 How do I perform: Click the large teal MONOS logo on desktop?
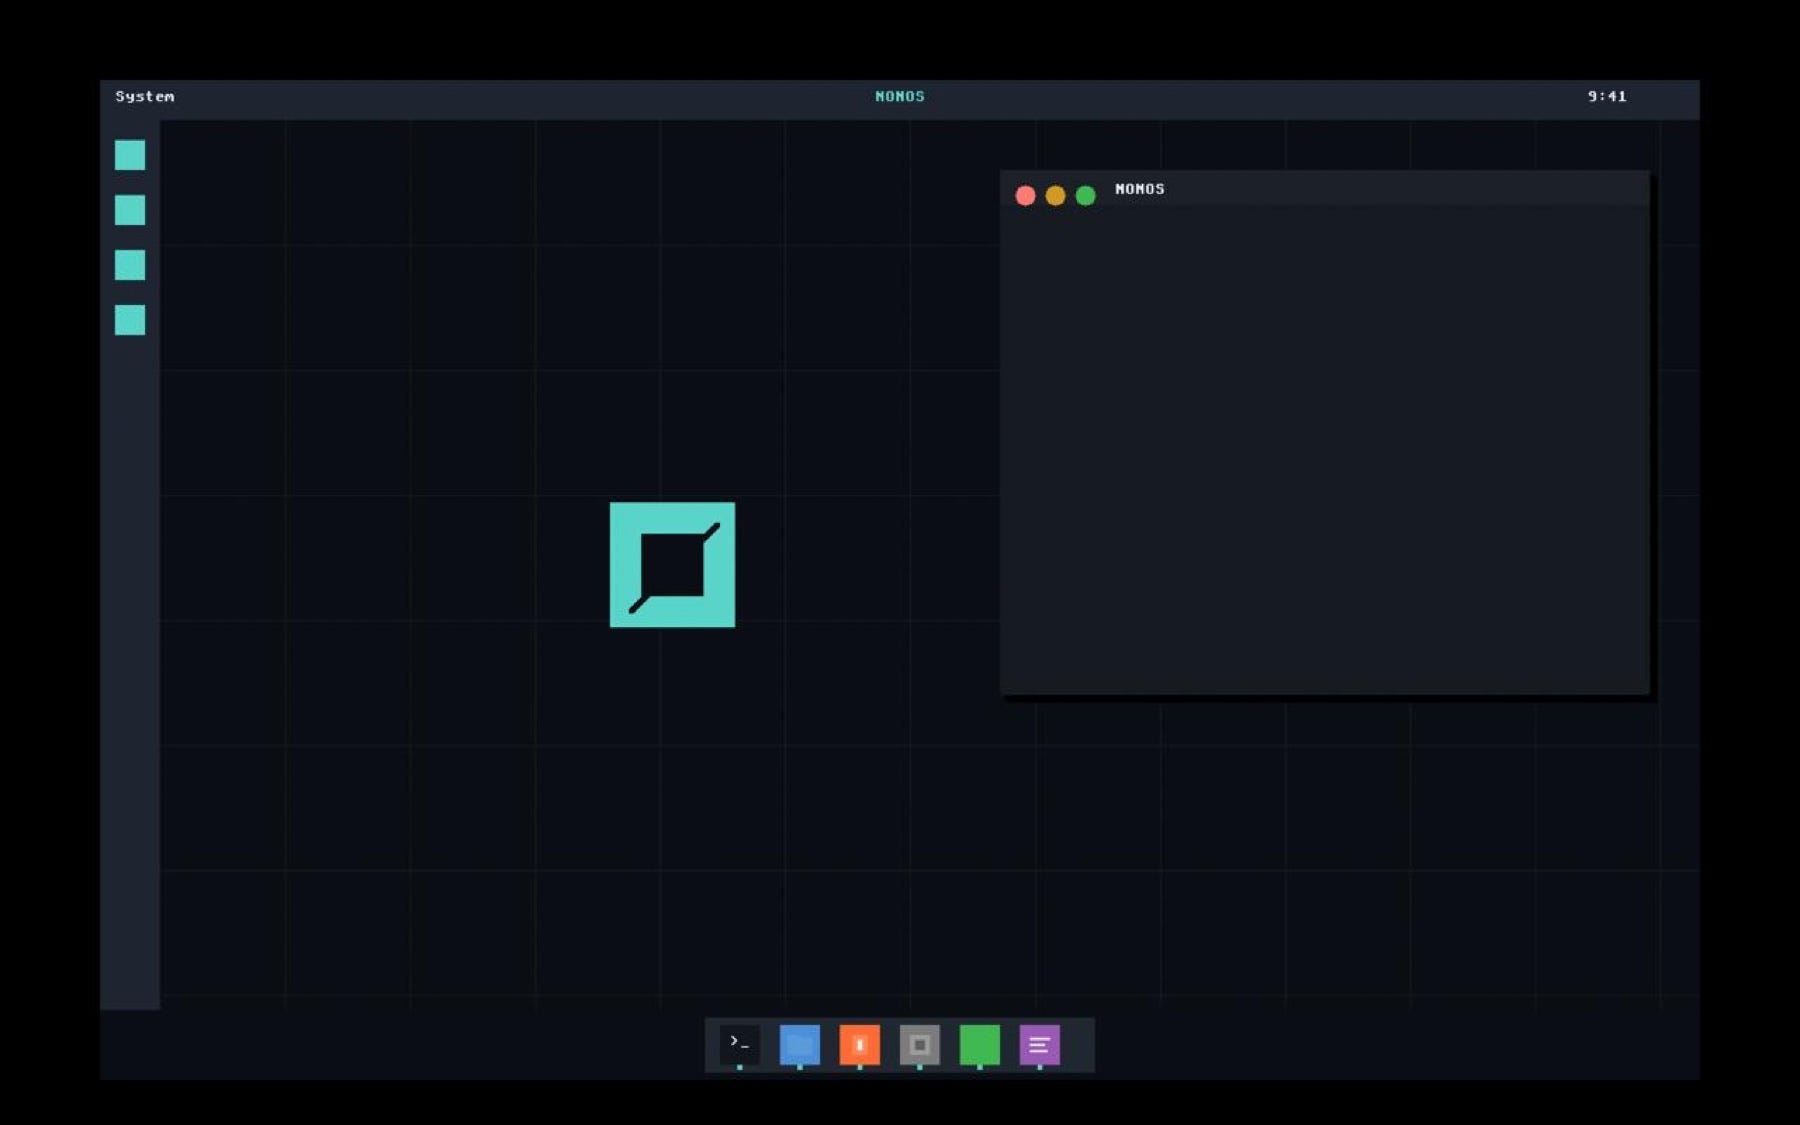(x=672, y=565)
